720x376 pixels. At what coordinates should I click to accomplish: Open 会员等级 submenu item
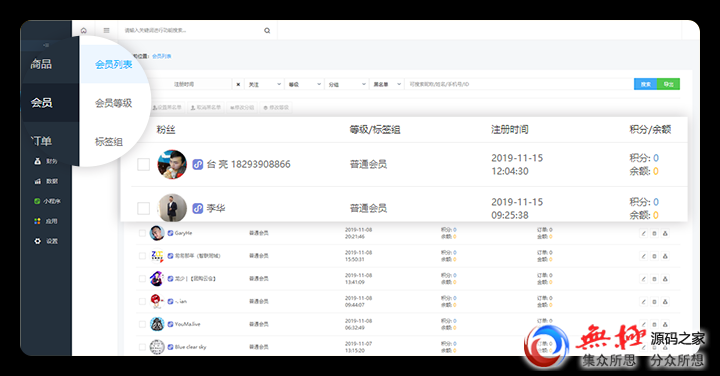[113, 103]
